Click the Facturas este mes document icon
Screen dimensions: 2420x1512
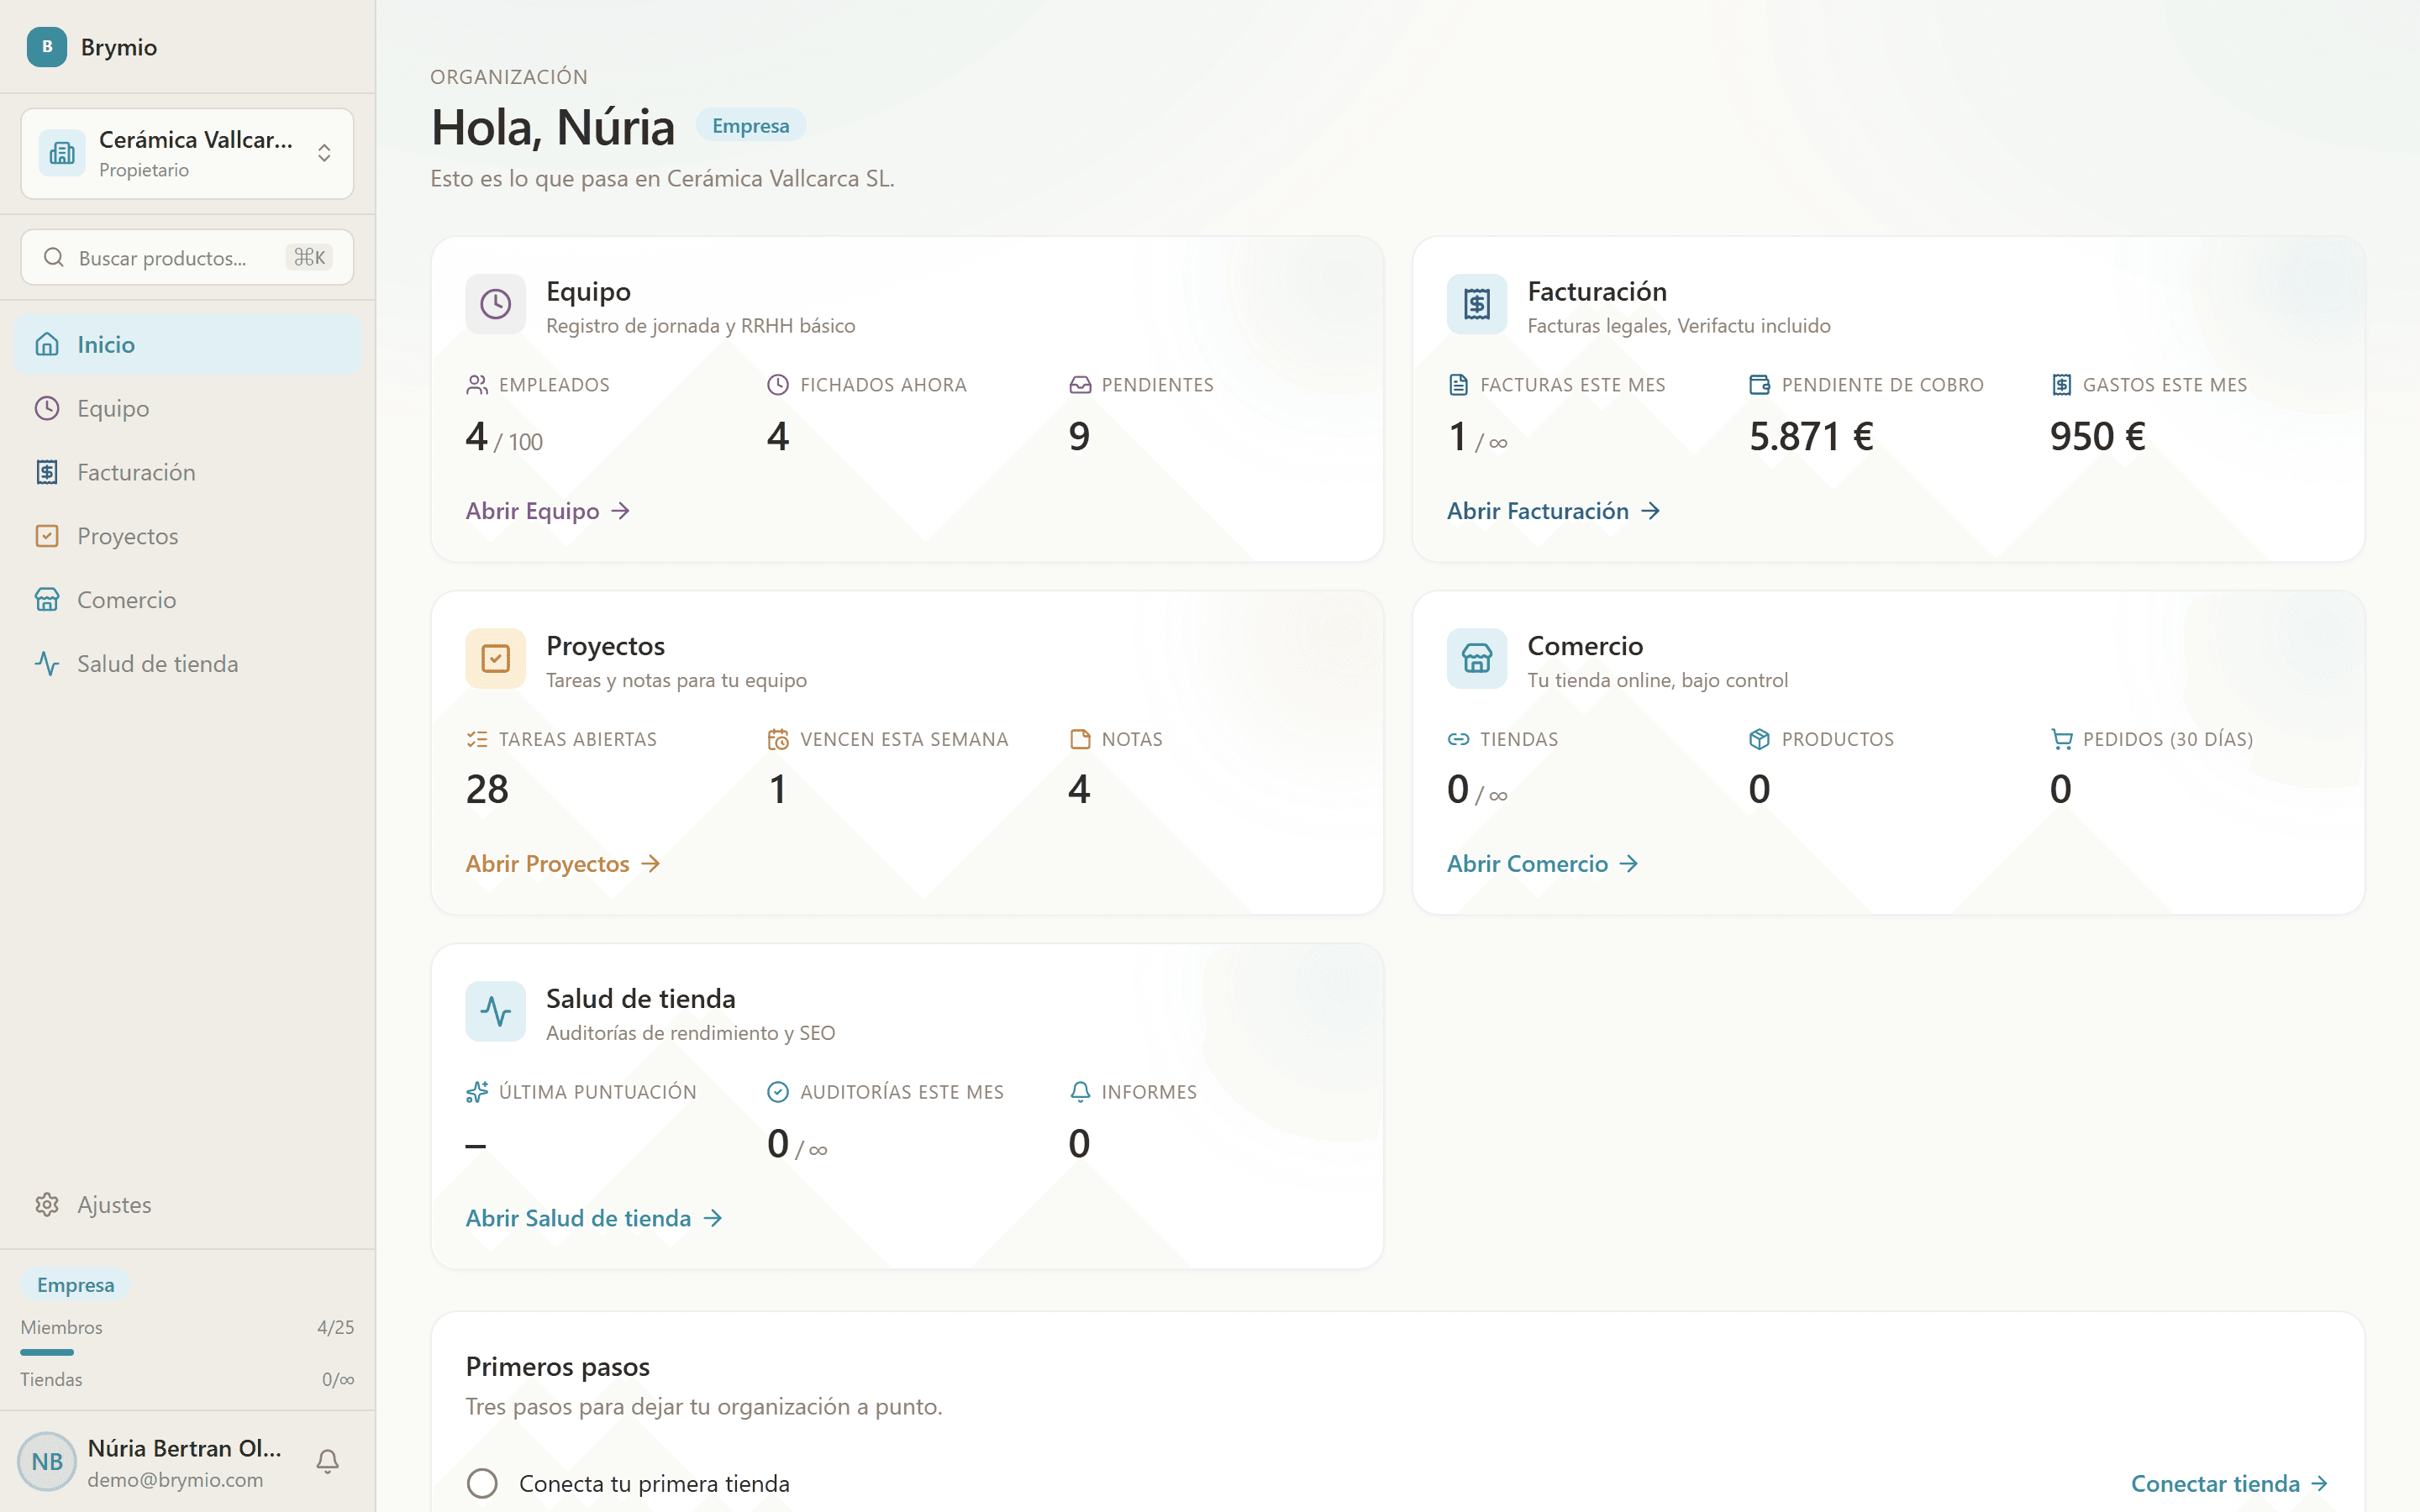1458,385
